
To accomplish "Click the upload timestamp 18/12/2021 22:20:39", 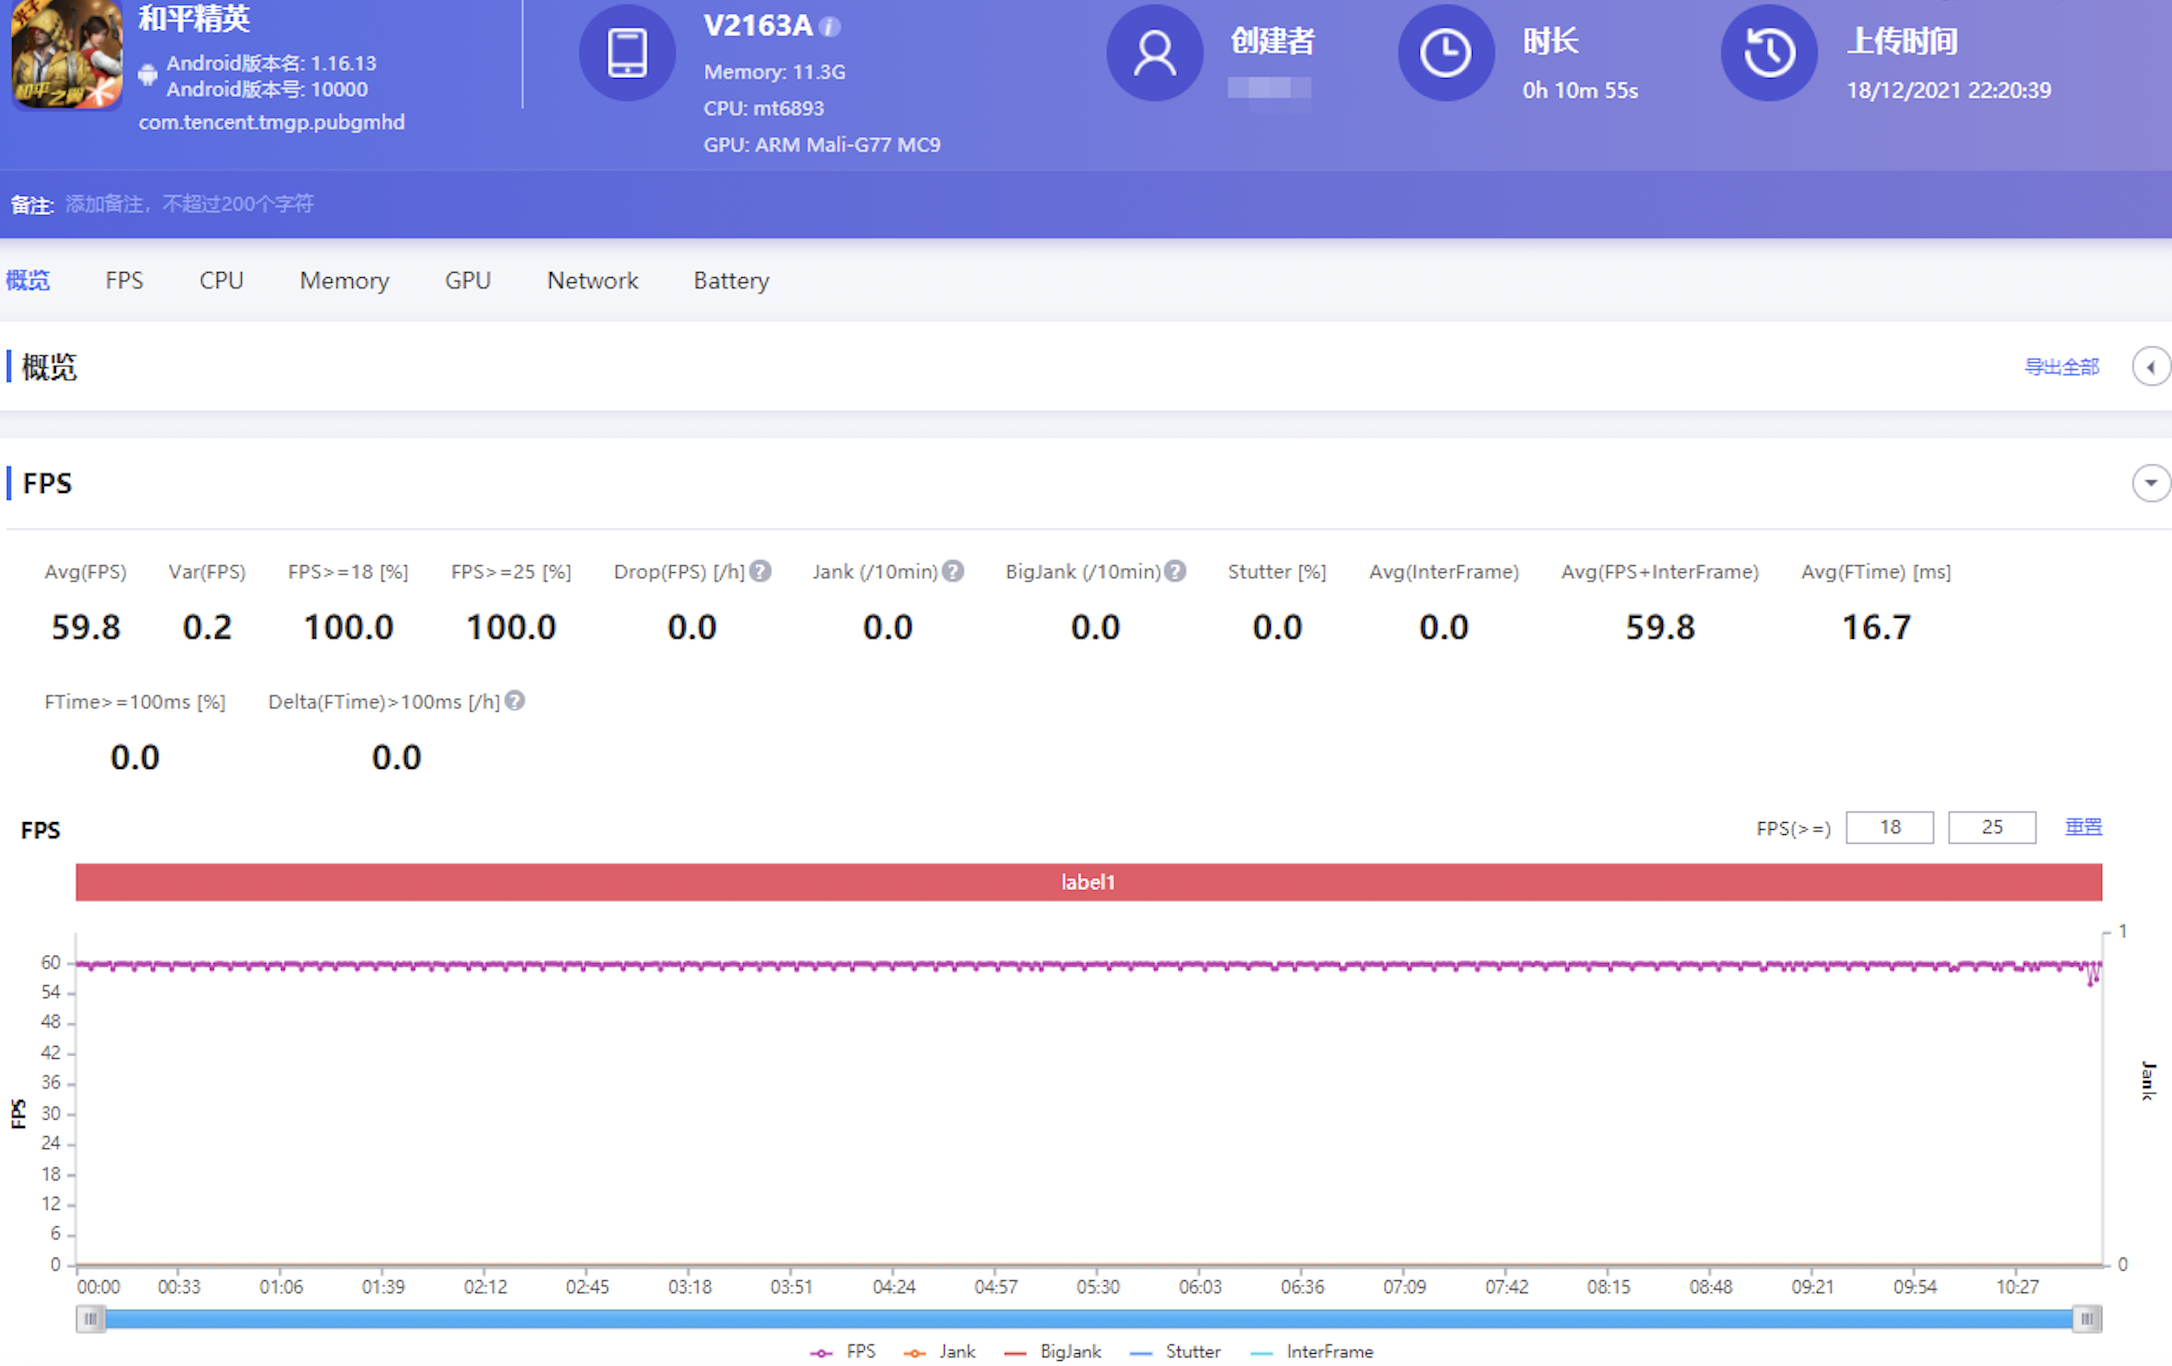I will (x=1948, y=90).
